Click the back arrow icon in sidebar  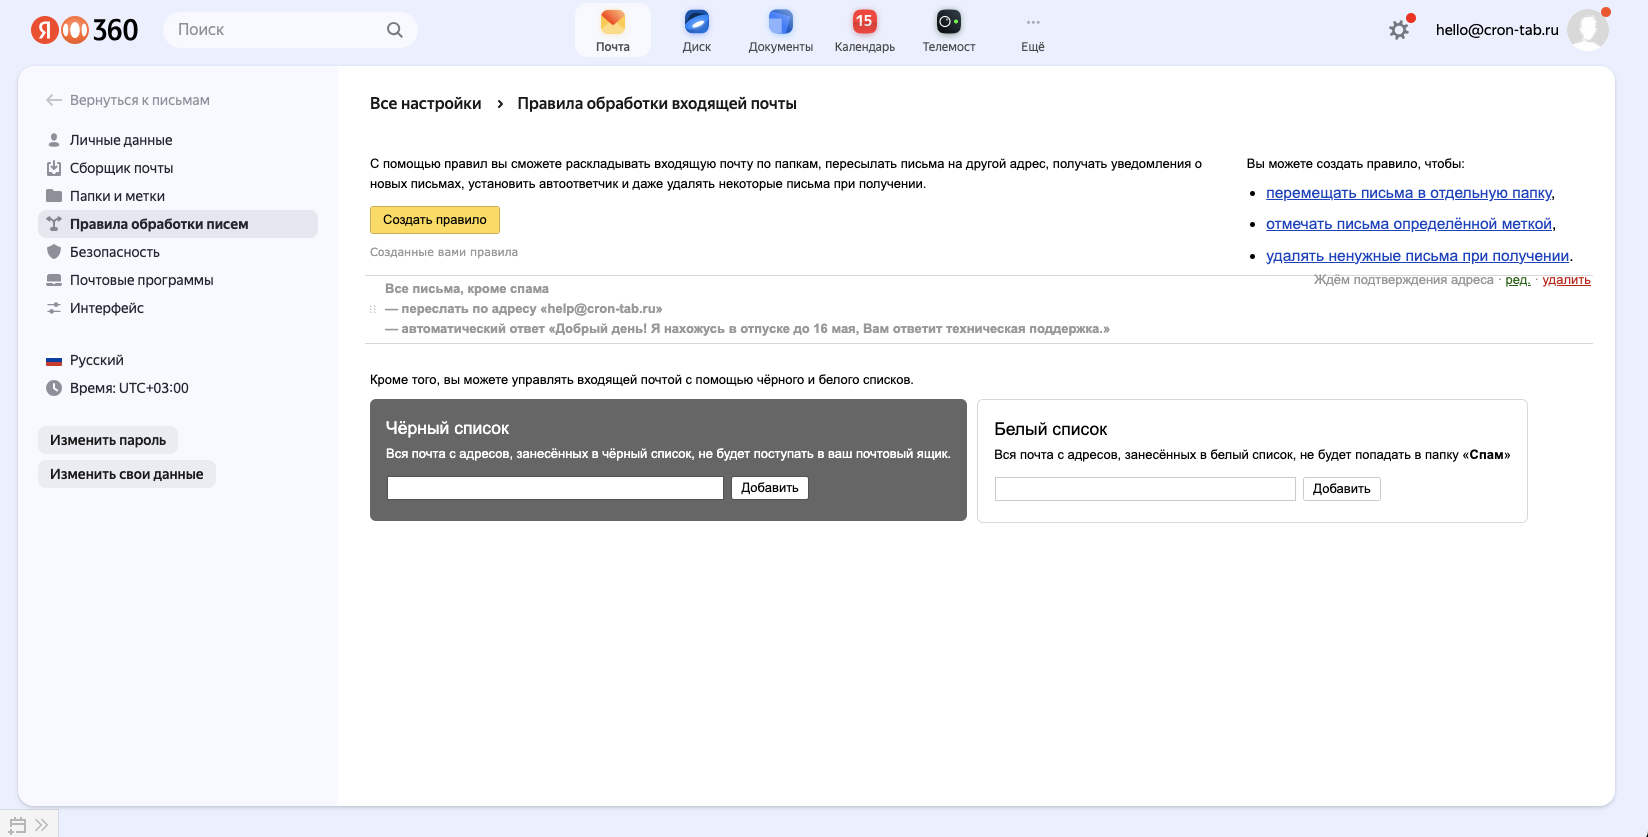pos(54,100)
